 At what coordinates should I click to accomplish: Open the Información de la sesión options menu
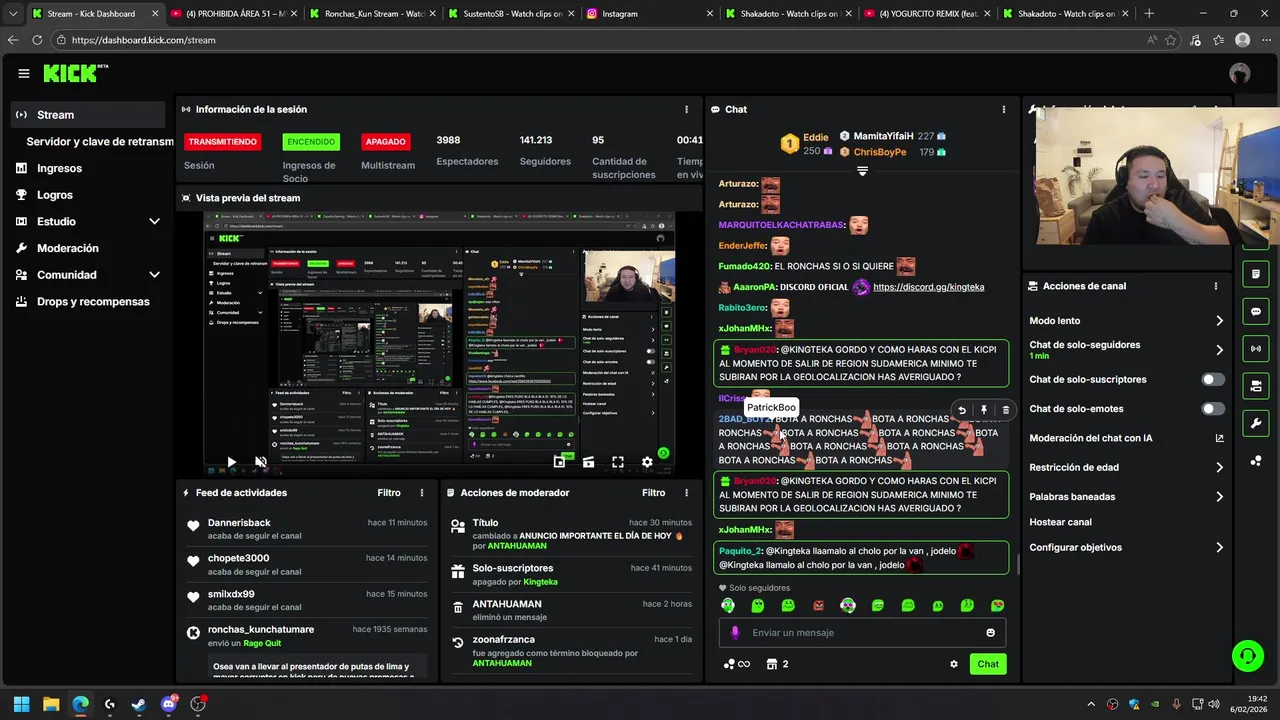pyautogui.click(x=686, y=109)
